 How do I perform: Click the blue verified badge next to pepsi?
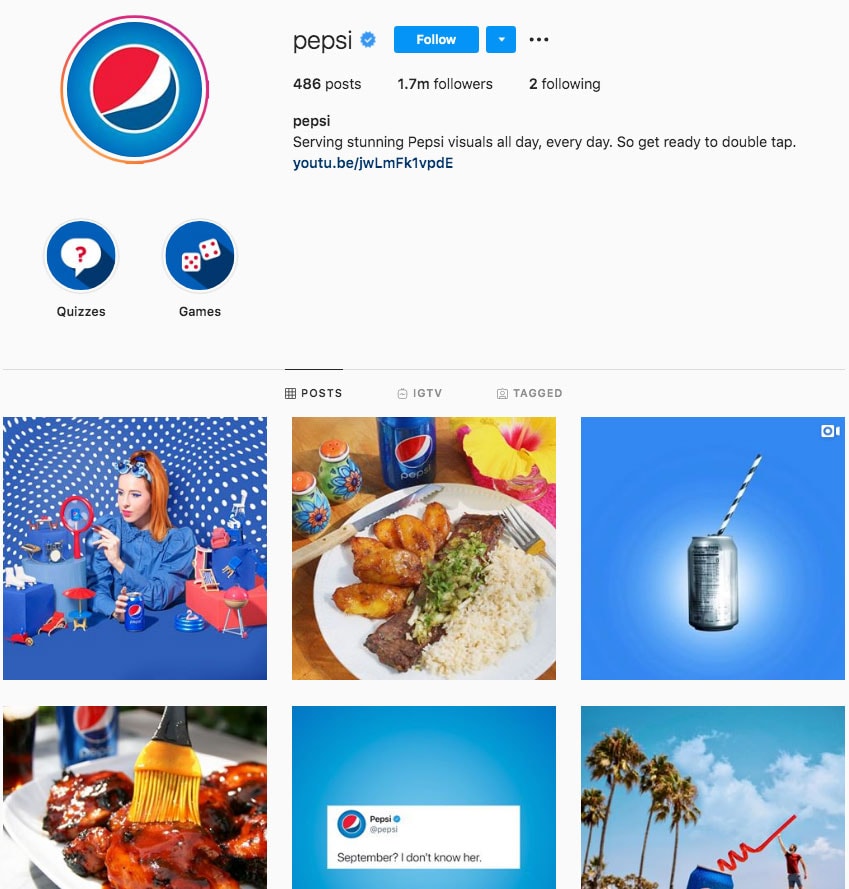coord(368,40)
